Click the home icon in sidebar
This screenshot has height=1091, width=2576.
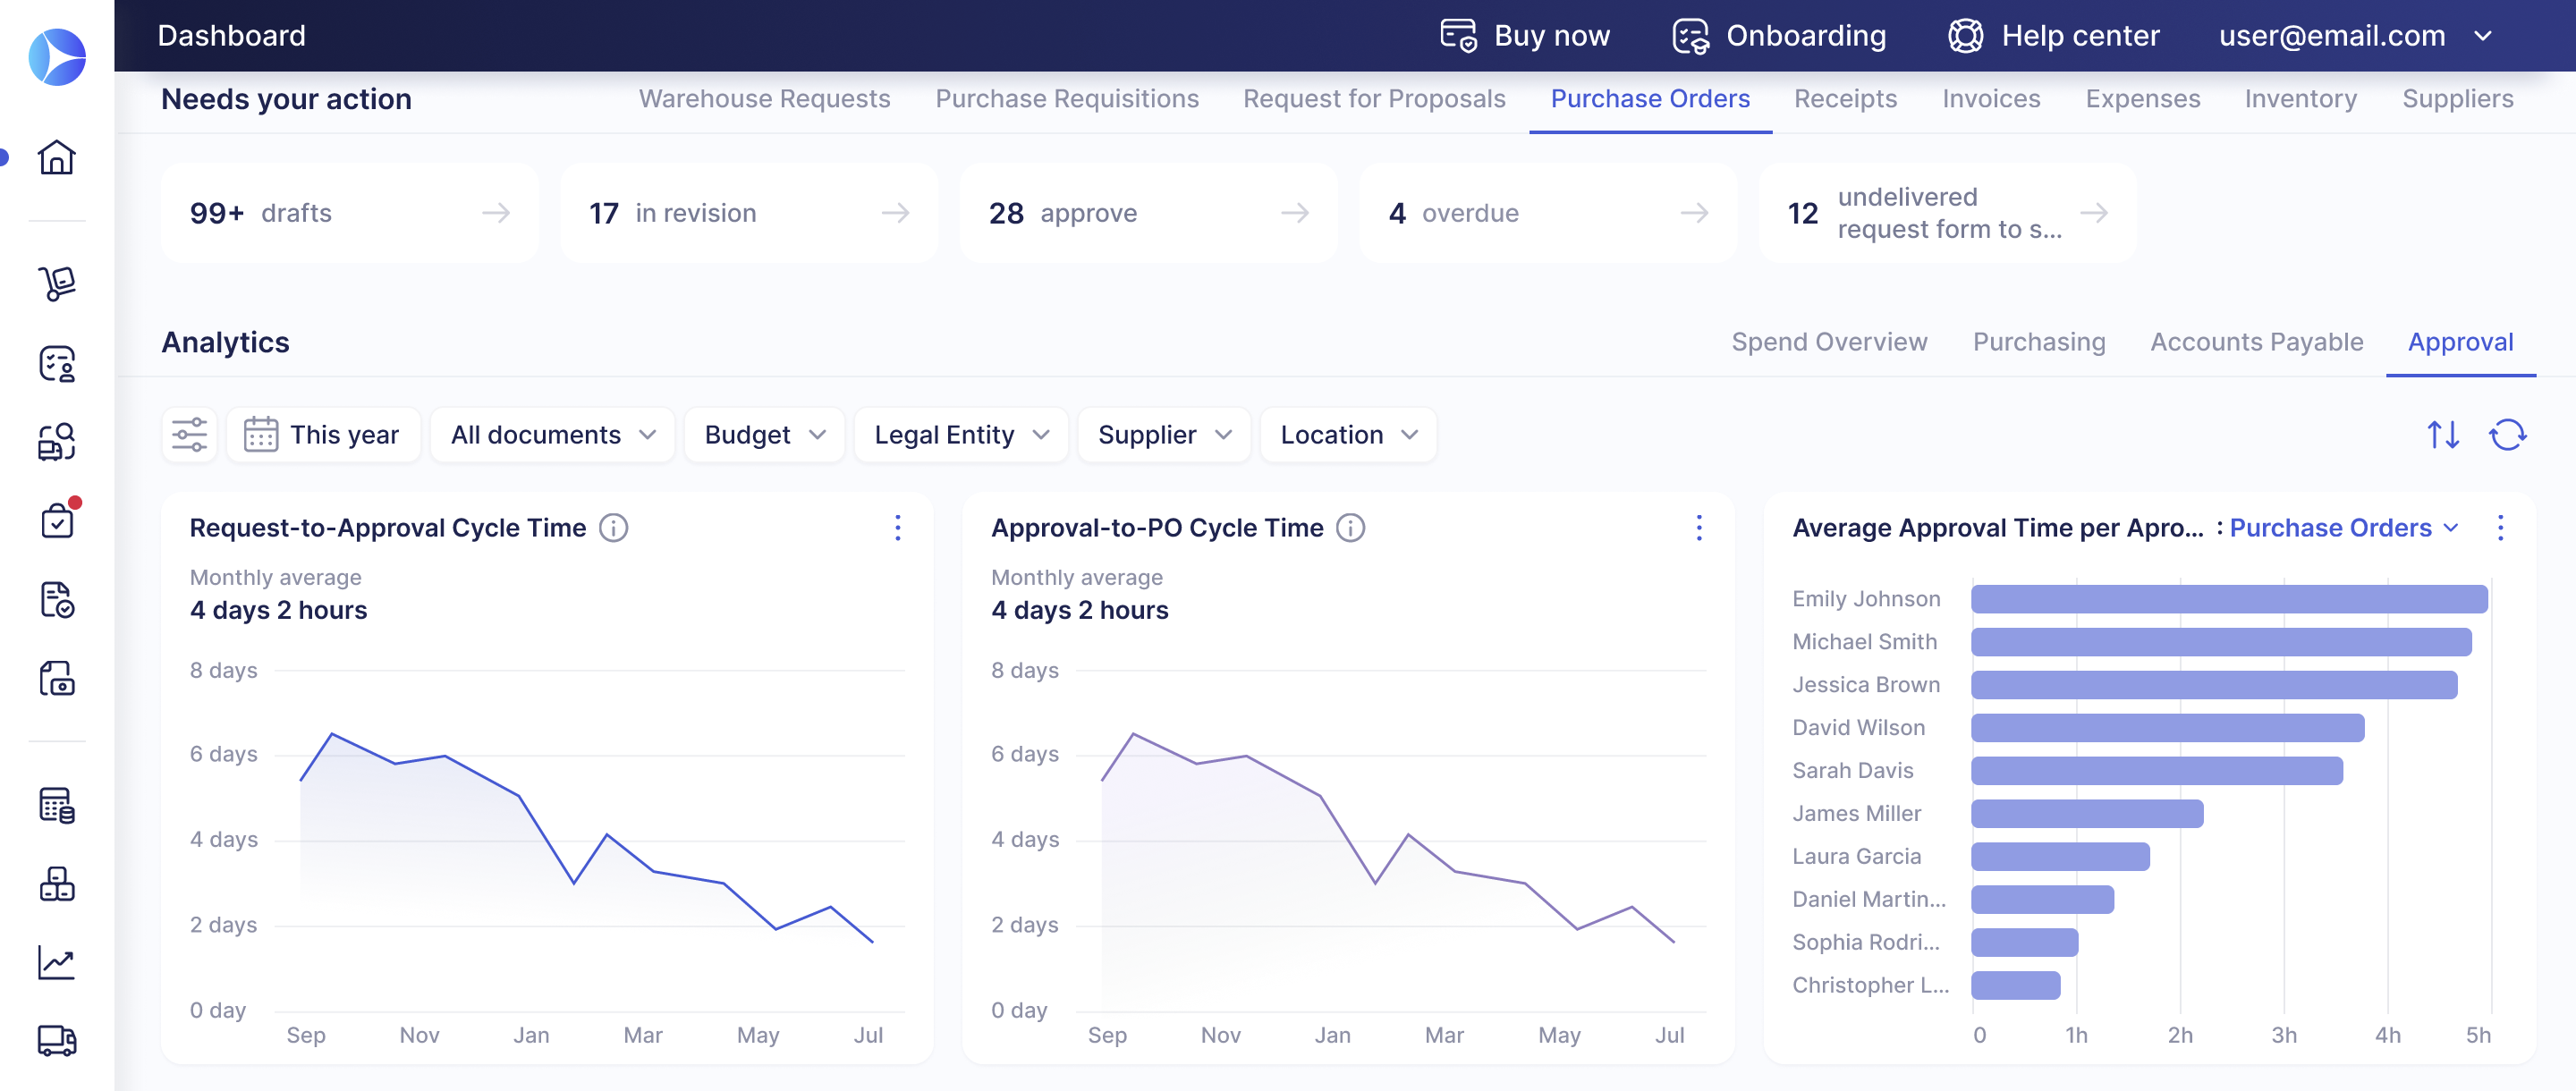[56, 157]
